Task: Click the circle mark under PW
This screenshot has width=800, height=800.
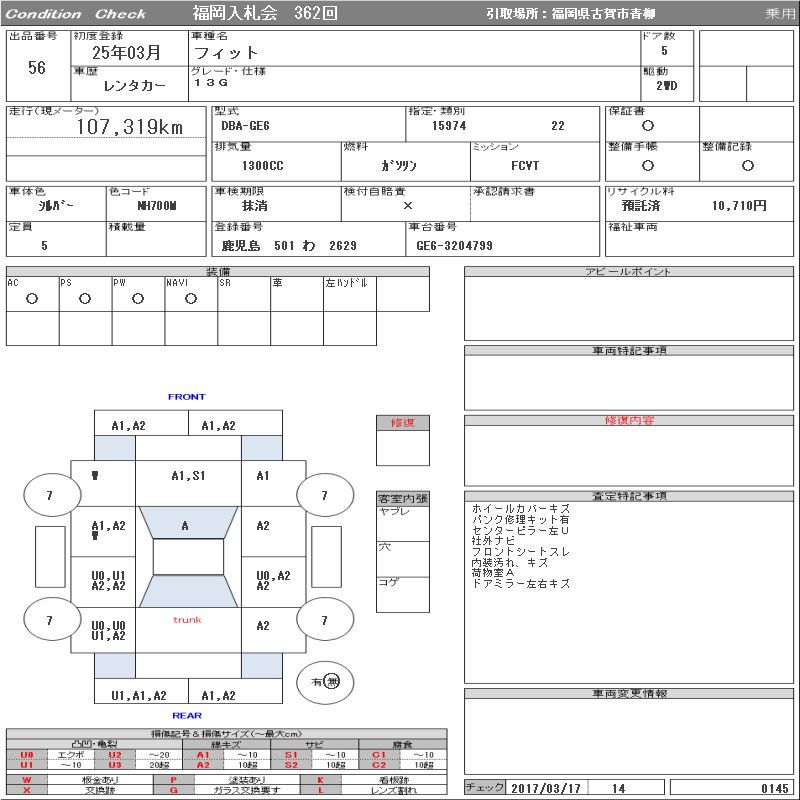Action: (x=138, y=299)
